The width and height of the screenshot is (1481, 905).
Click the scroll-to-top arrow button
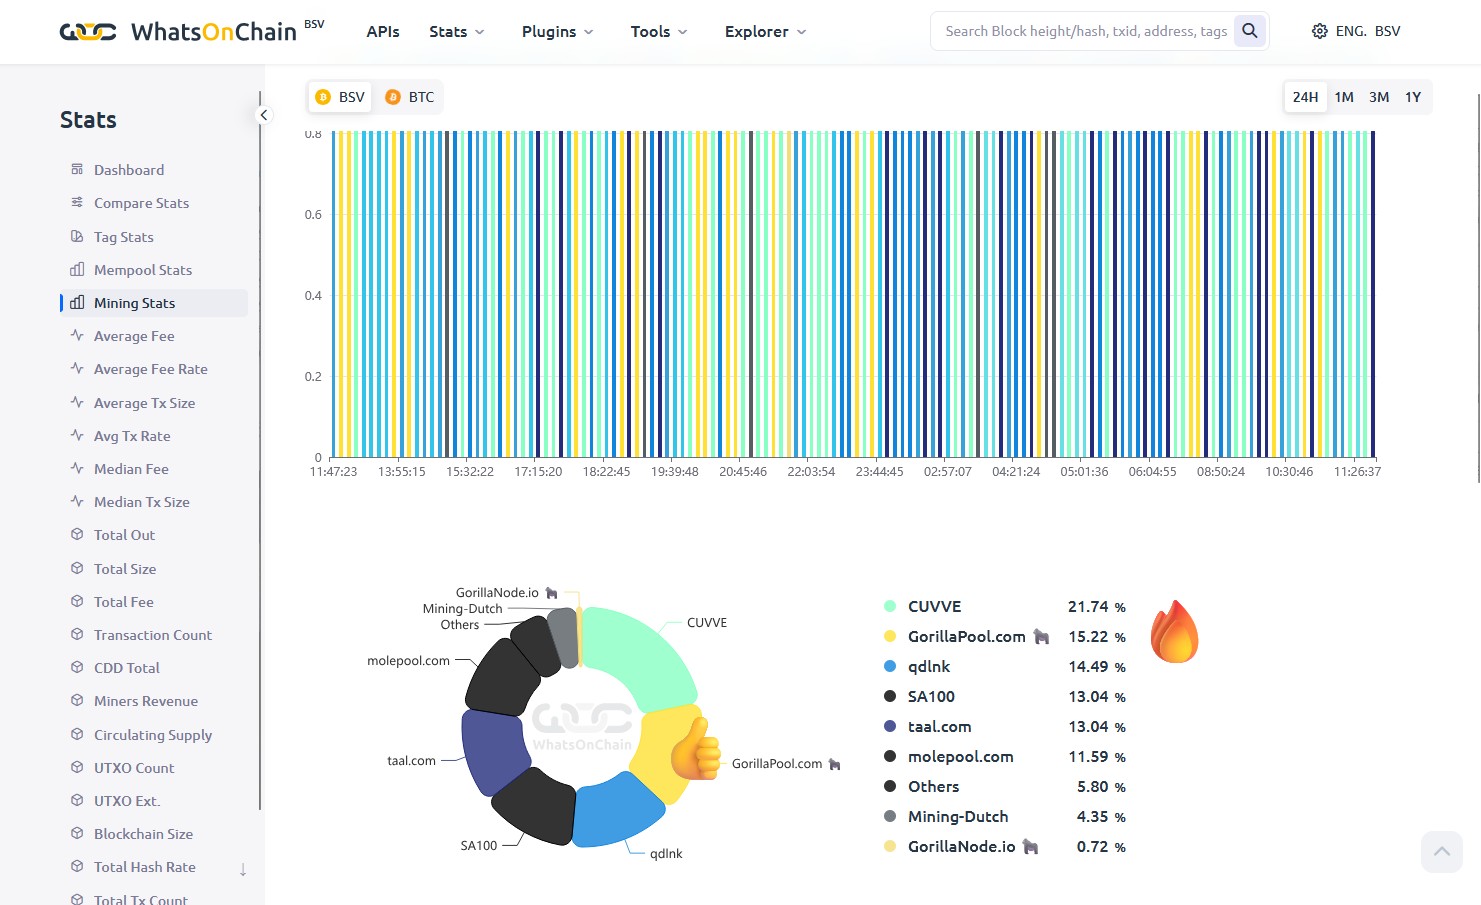(x=1442, y=852)
